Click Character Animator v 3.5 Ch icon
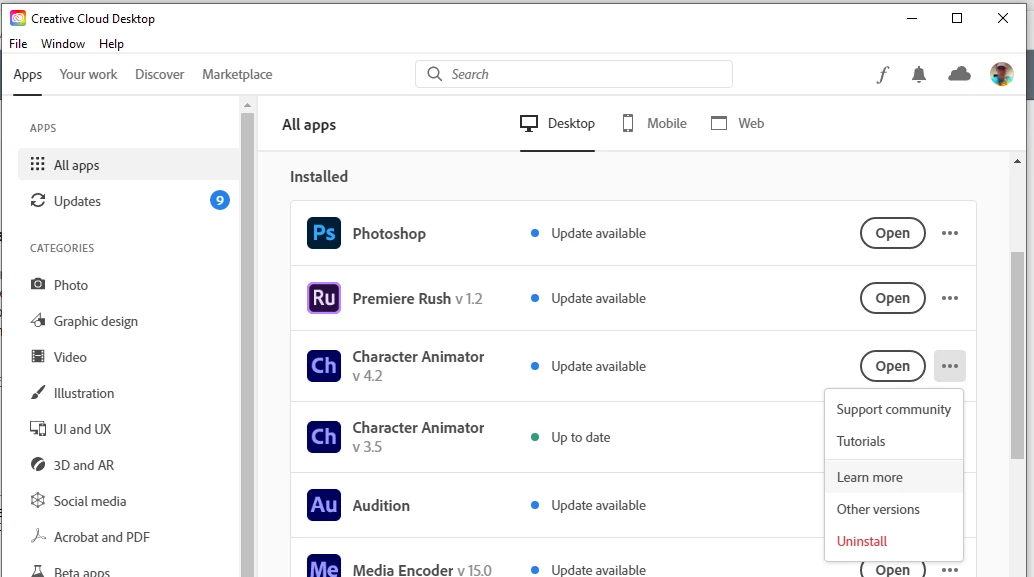Viewport: 1034px width, 577px height. click(x=324, y=437)
